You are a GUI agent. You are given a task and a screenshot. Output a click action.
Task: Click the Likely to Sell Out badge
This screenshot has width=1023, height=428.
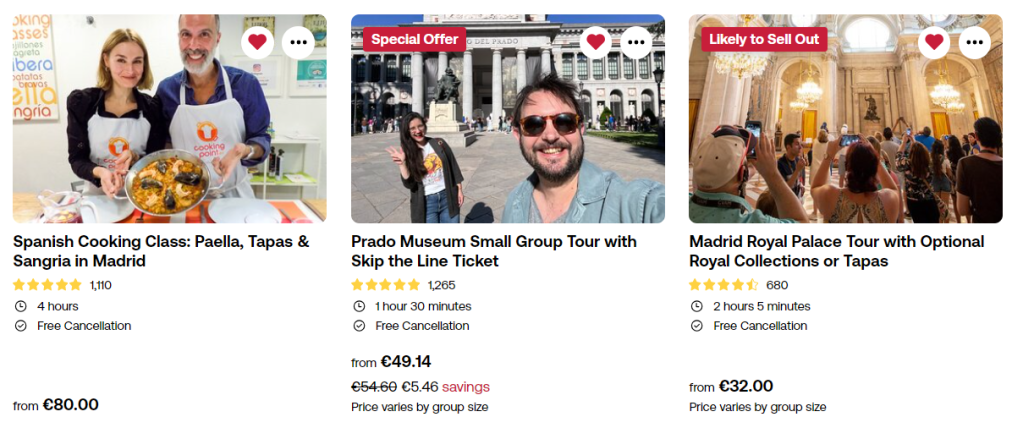click(x=764, y=39)
